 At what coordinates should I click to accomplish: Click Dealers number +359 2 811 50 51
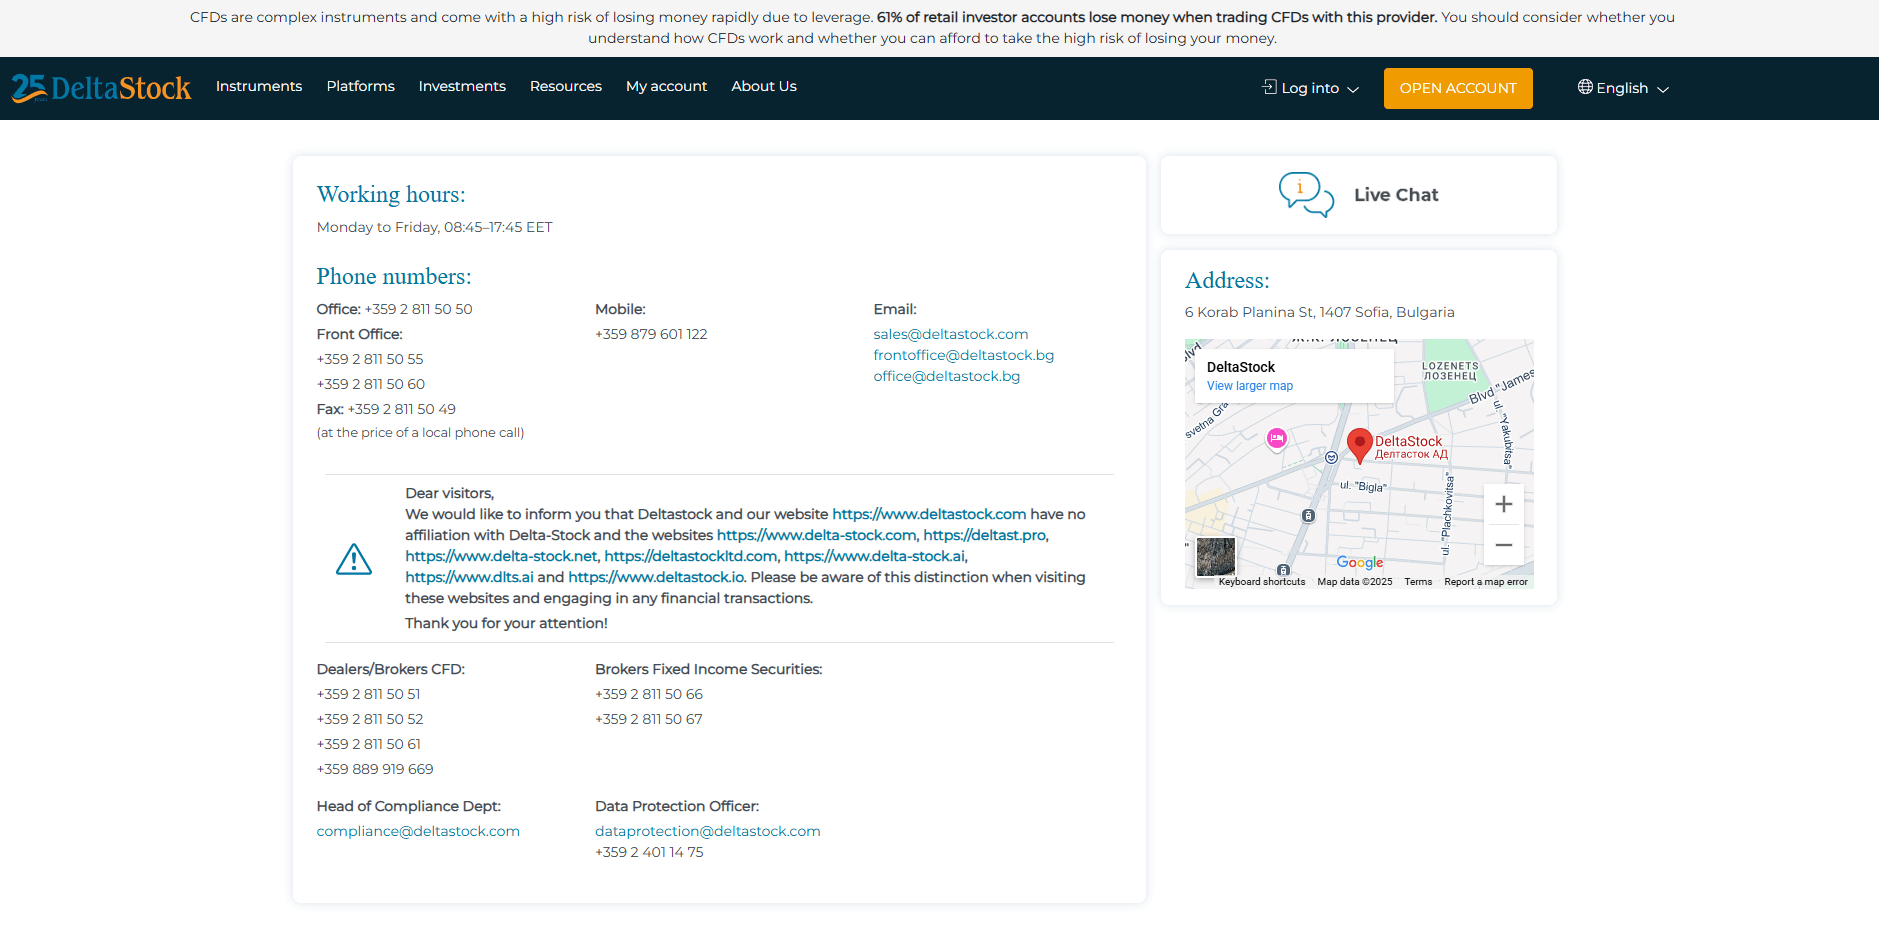click(368, 694)
